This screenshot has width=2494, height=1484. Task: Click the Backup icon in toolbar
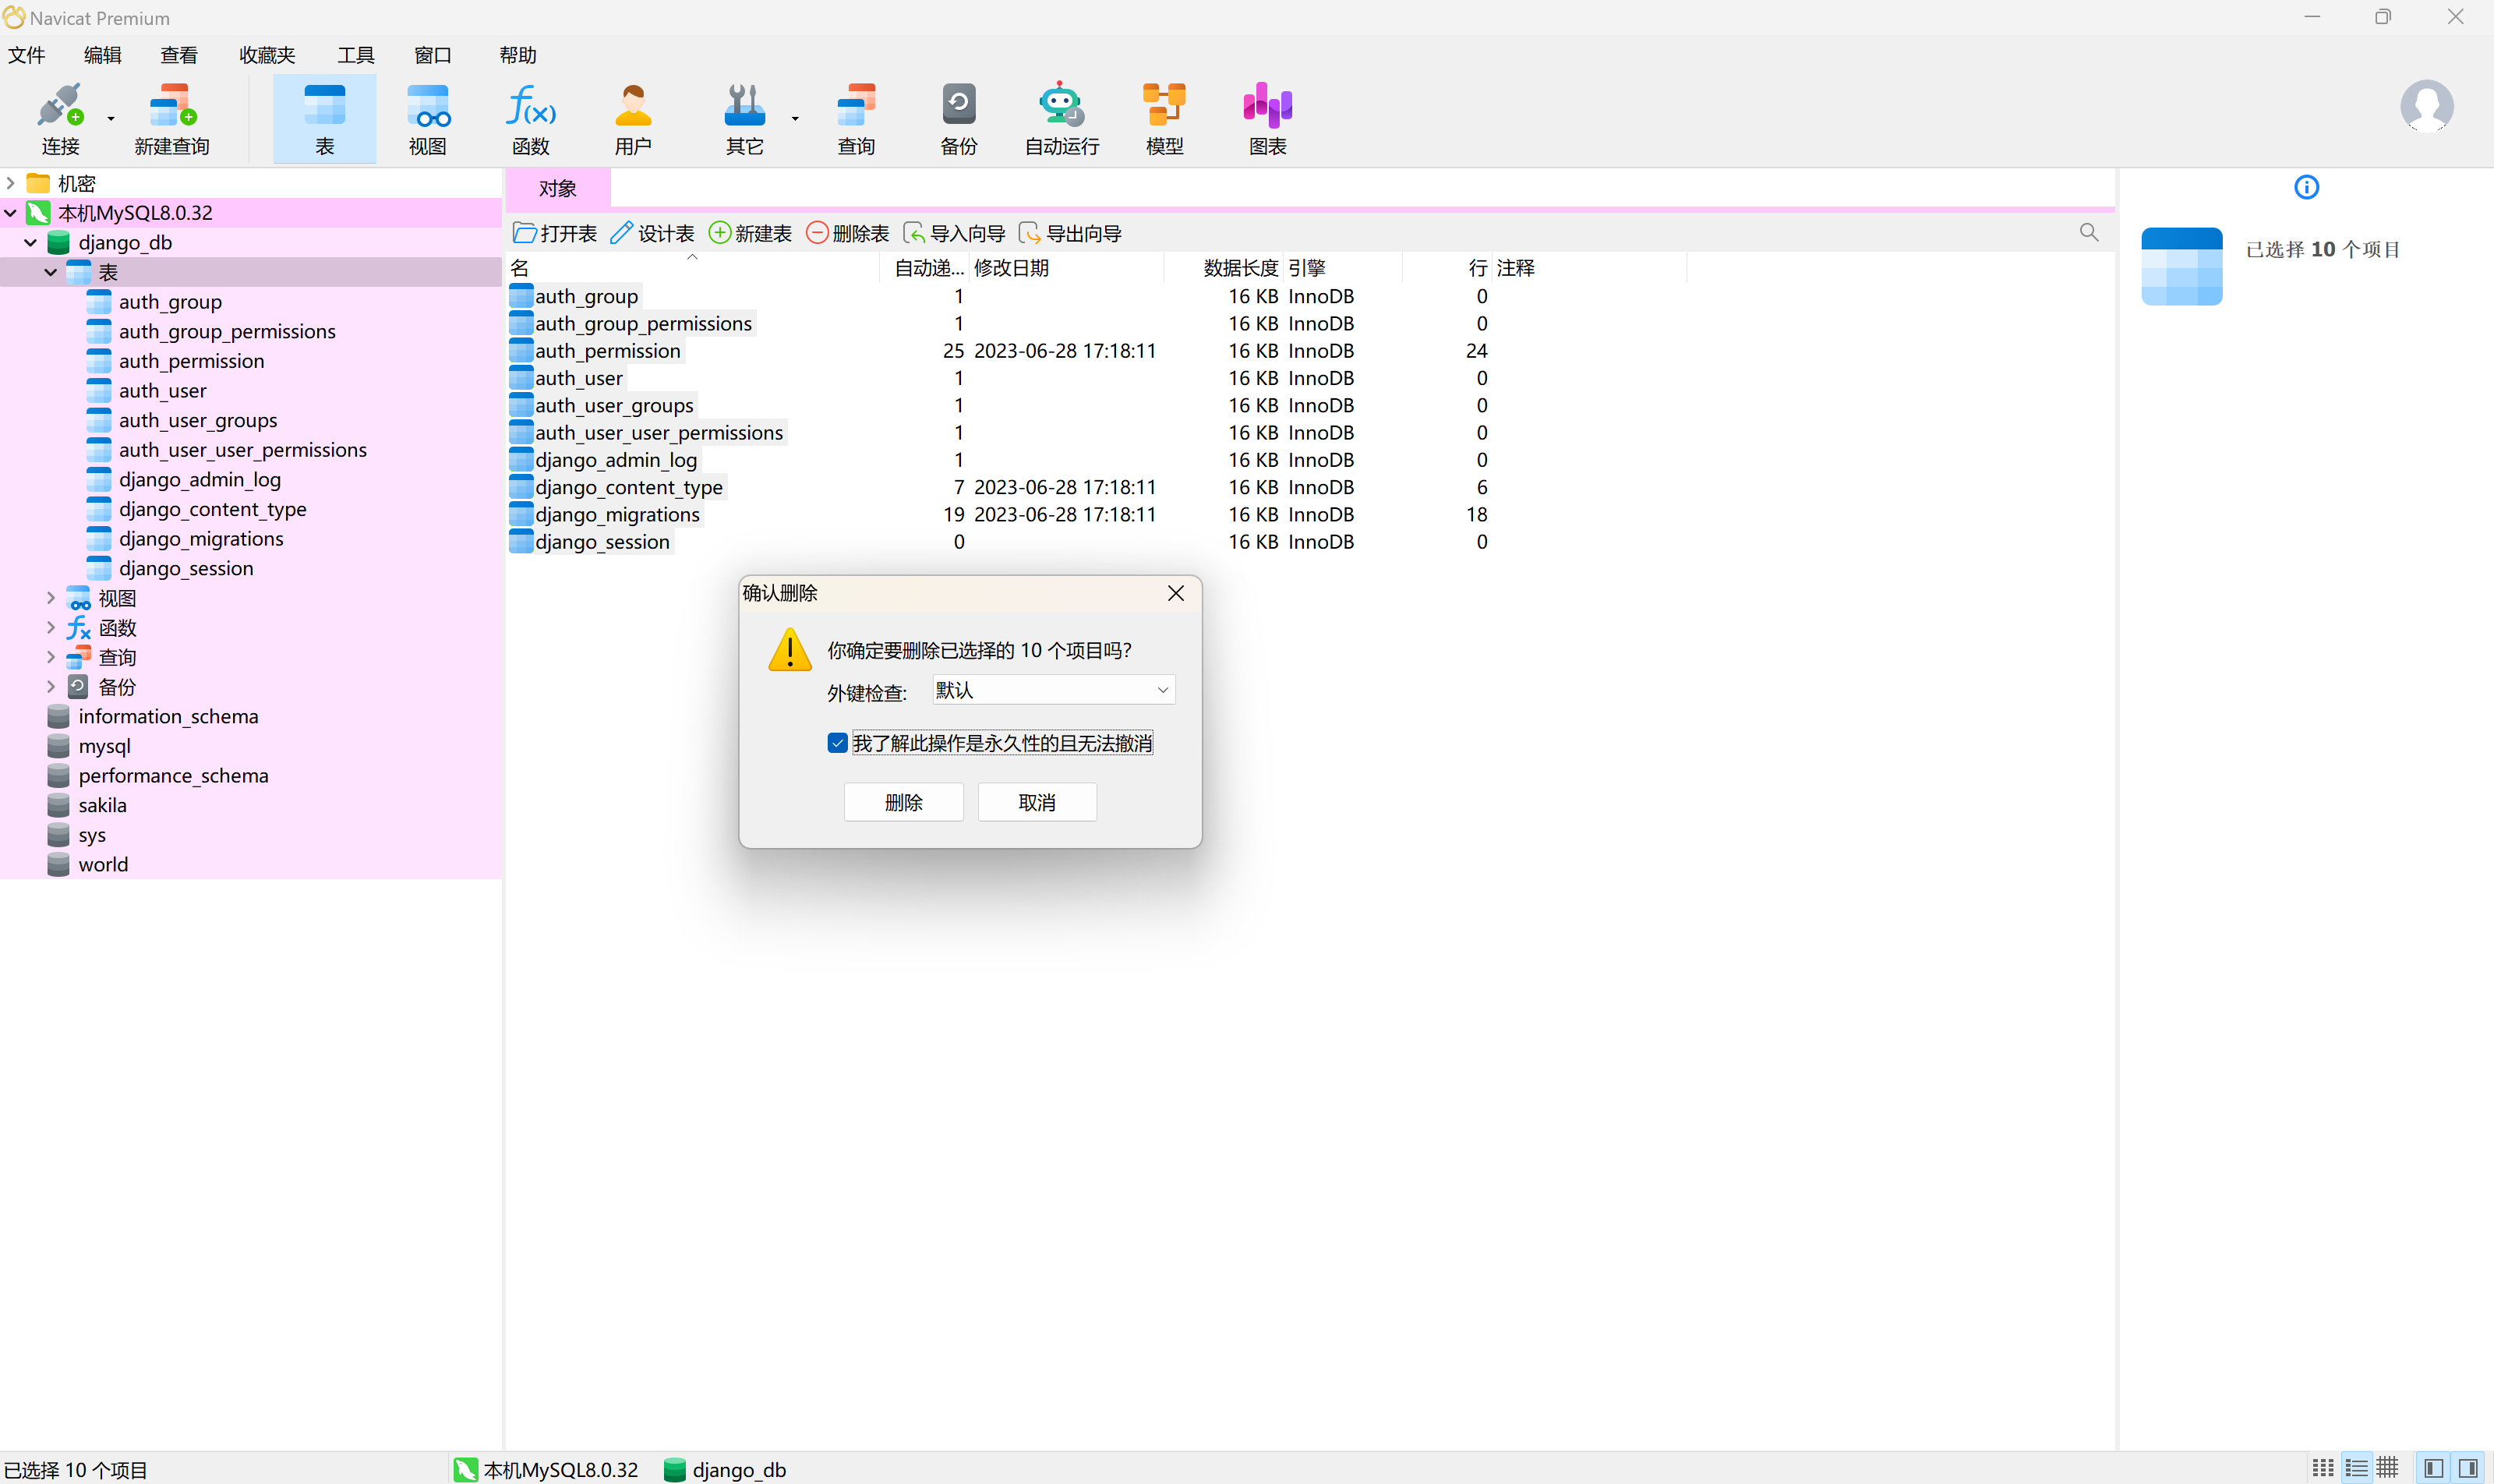(957, 118)
